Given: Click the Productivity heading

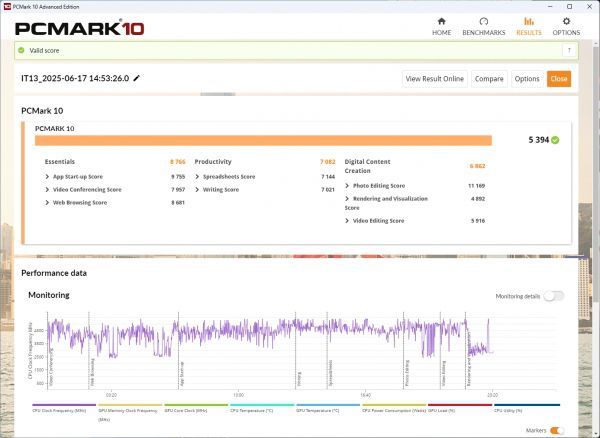Looking at the screenshot, I should (213, 162).
